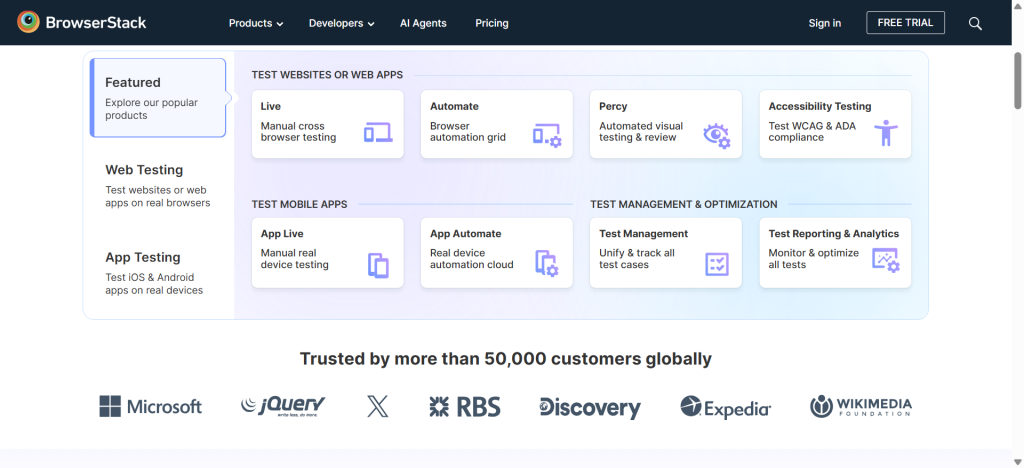This screenshot has height=468, width=1024.
Task: Click the "Test WCAG & ADA compliance" text
Action: tap(812, 132)
